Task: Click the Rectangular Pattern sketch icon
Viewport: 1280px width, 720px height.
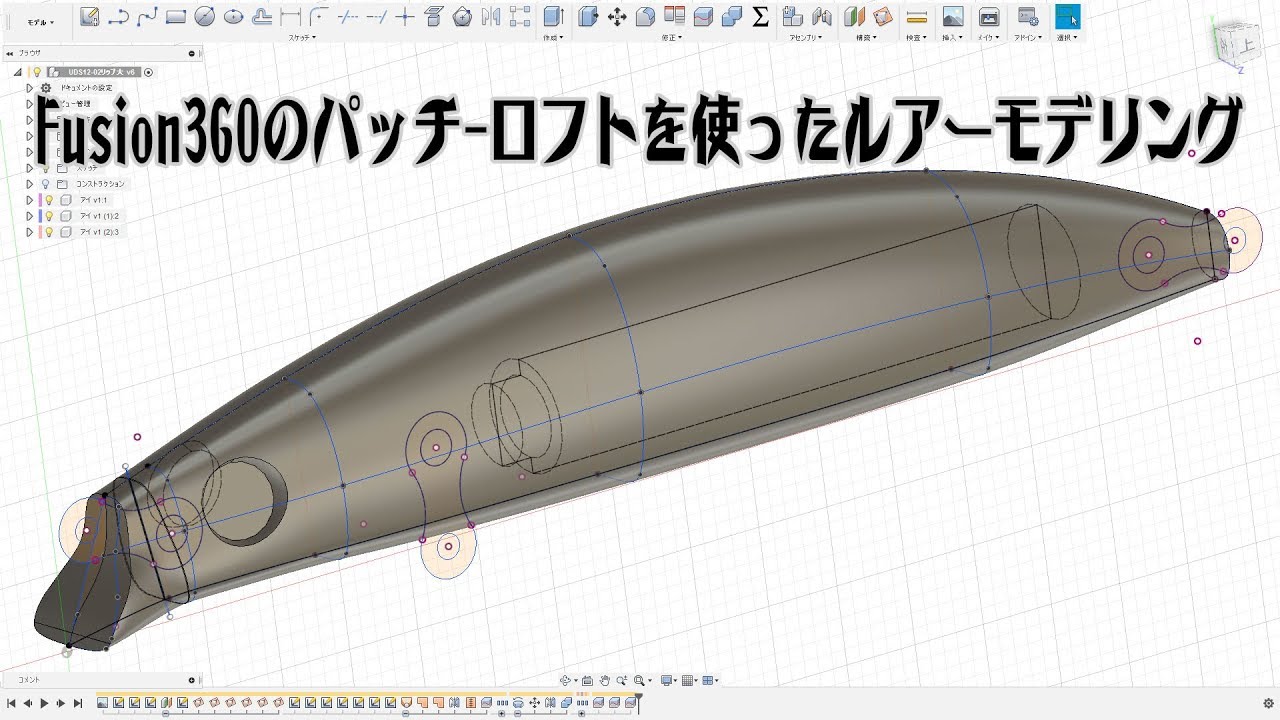Action: [x=520, y=16]
